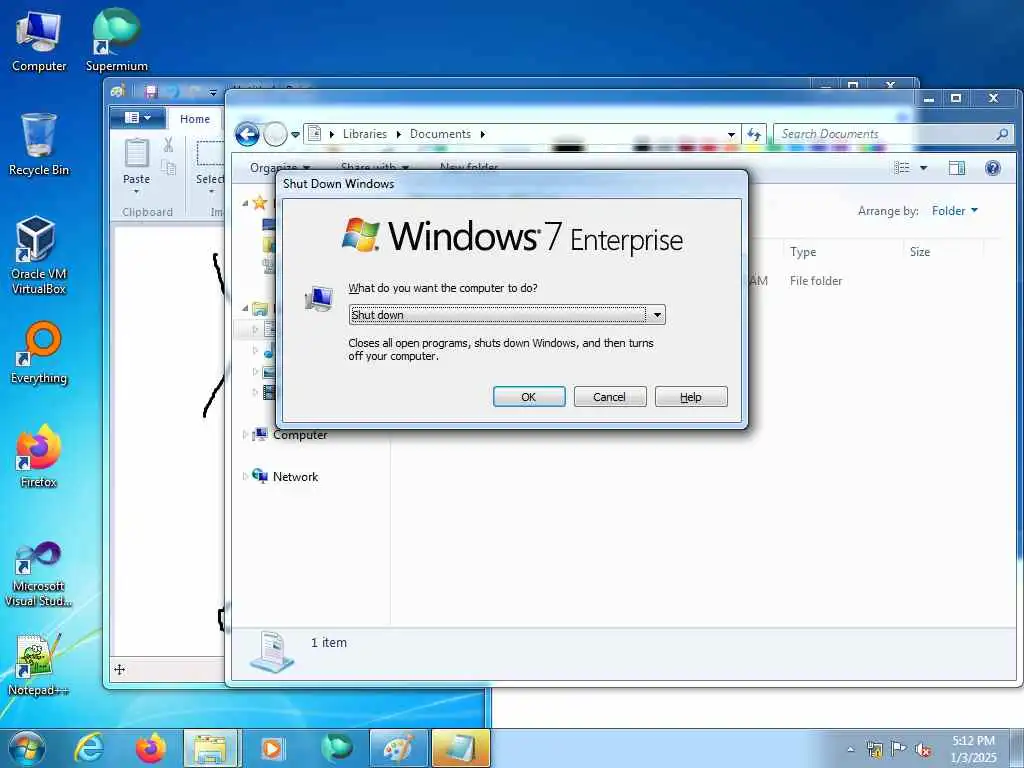Sort by the Size column header

[x=920, y=251]
